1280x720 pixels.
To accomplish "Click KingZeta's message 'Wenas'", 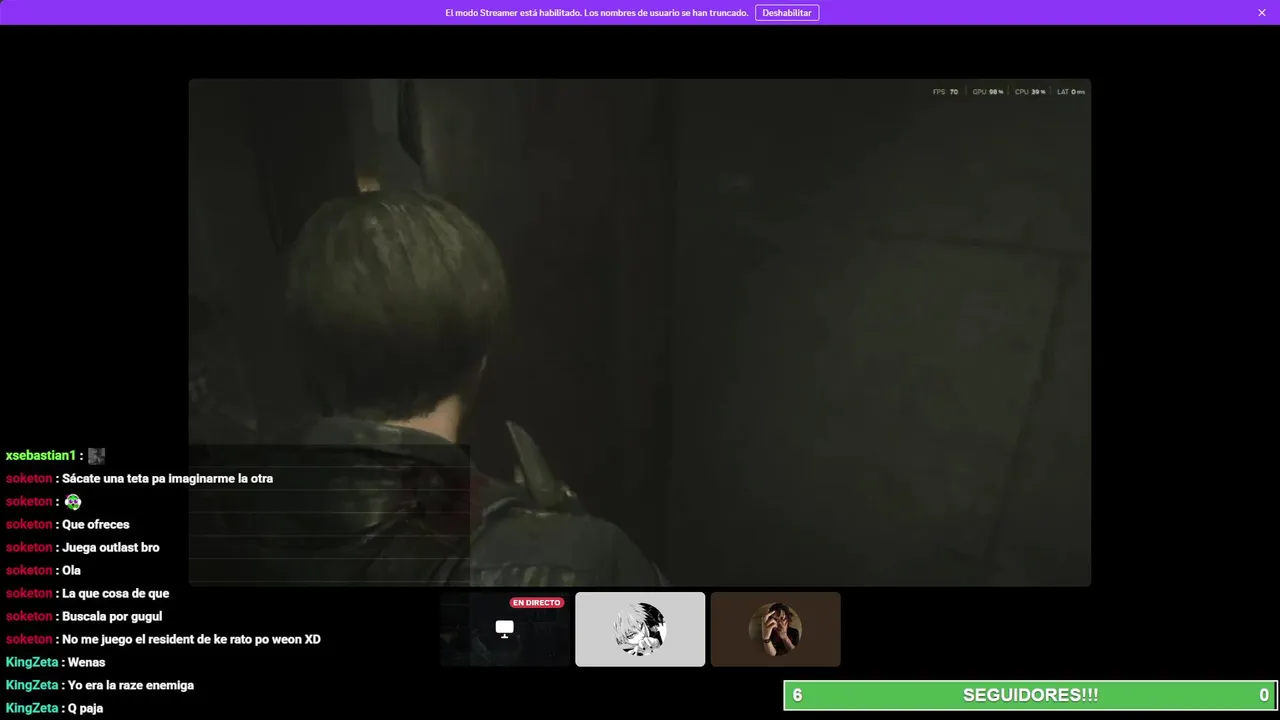I will (x=86, y=663).
